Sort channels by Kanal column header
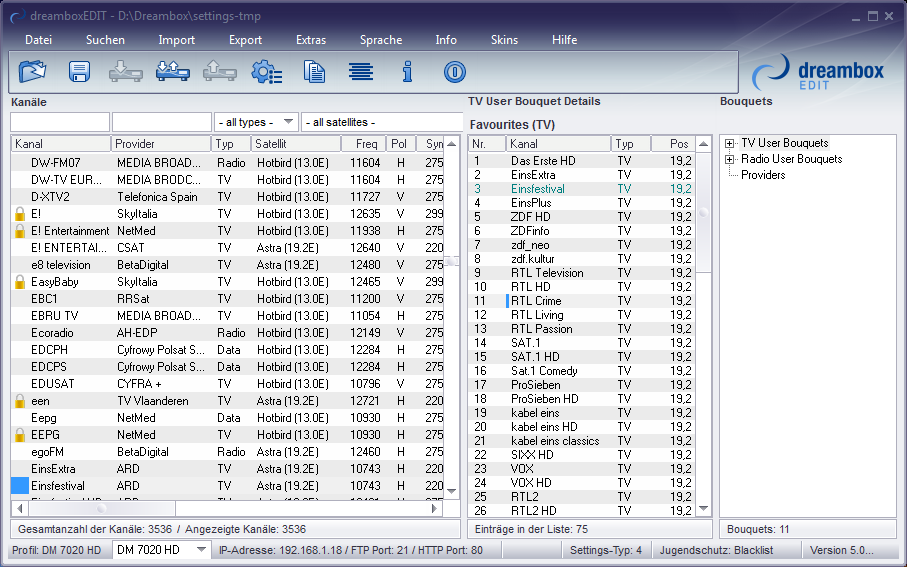The height and width of the screenshot is (567, 907). 61,143
